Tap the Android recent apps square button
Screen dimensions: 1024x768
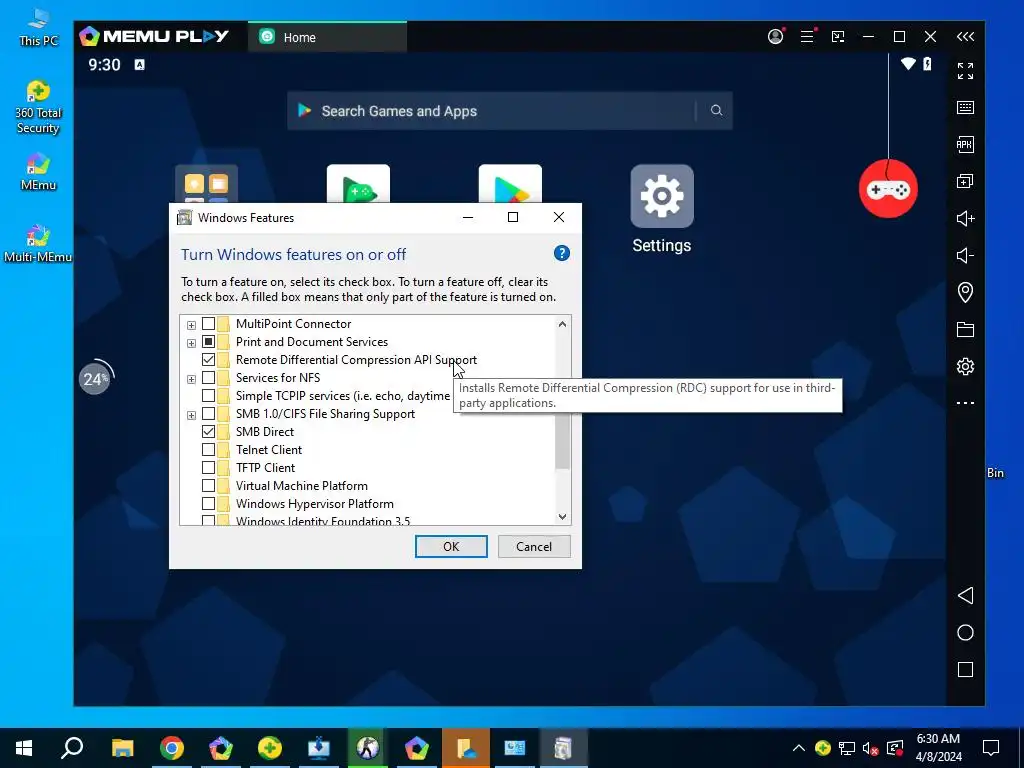coord(965,669)
